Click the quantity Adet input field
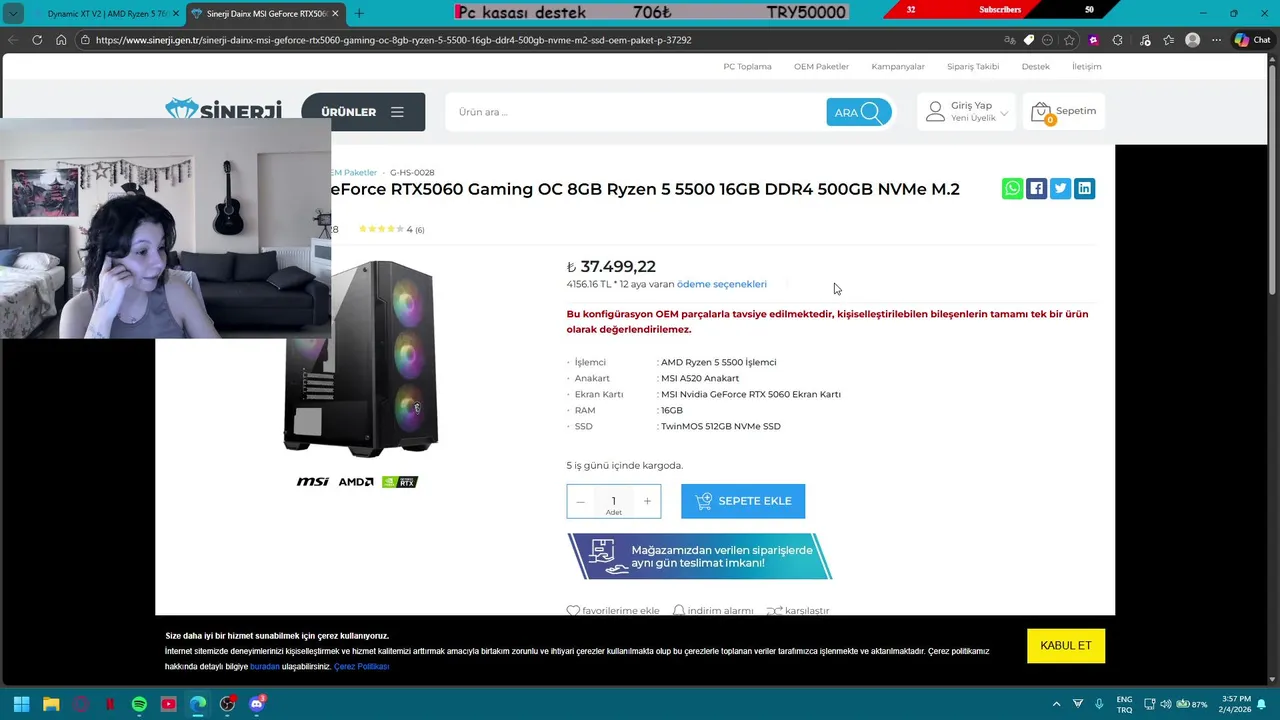1280x720 pixels. click(613, 501)
